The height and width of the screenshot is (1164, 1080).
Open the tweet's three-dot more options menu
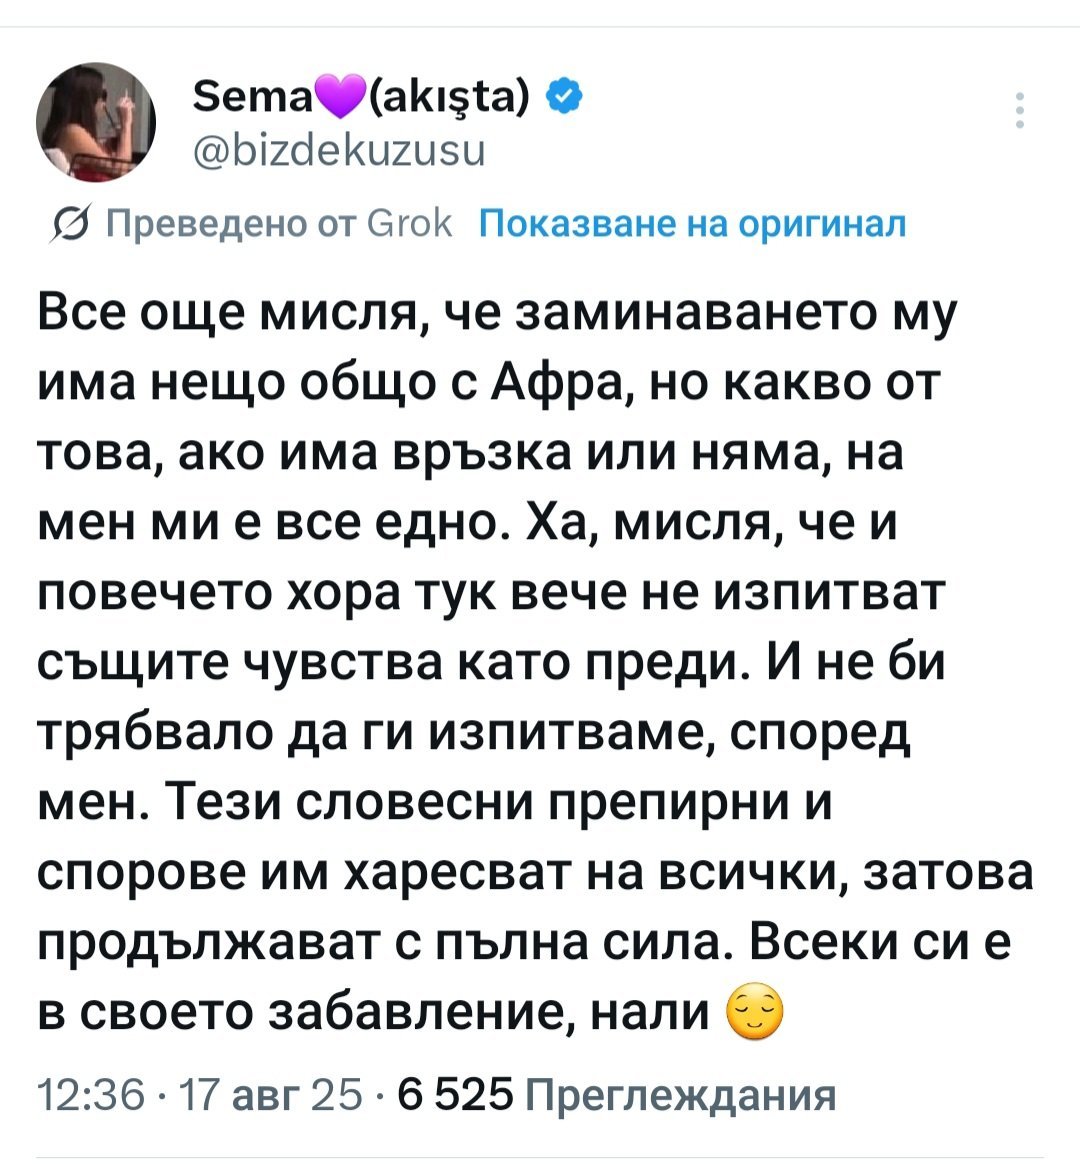(x=1020, y=111)
